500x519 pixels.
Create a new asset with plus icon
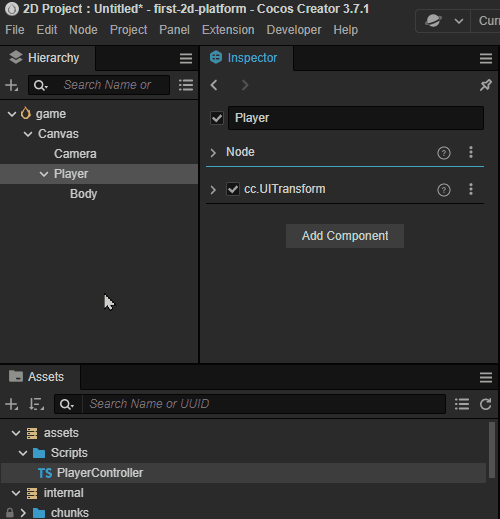click(x=12, y=404)
